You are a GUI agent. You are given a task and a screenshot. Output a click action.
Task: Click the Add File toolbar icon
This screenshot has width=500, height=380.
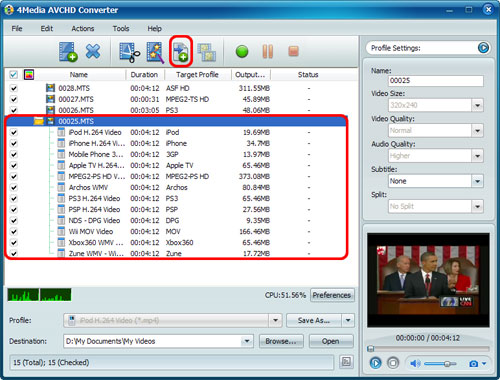tap(68, 51)
